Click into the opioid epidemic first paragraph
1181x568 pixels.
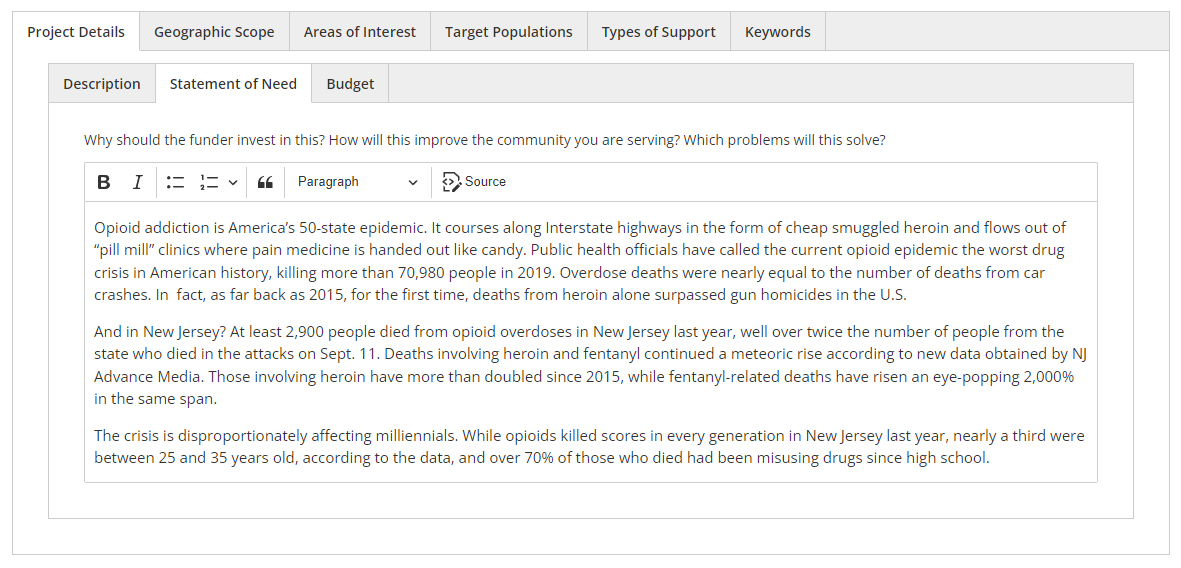580,261
